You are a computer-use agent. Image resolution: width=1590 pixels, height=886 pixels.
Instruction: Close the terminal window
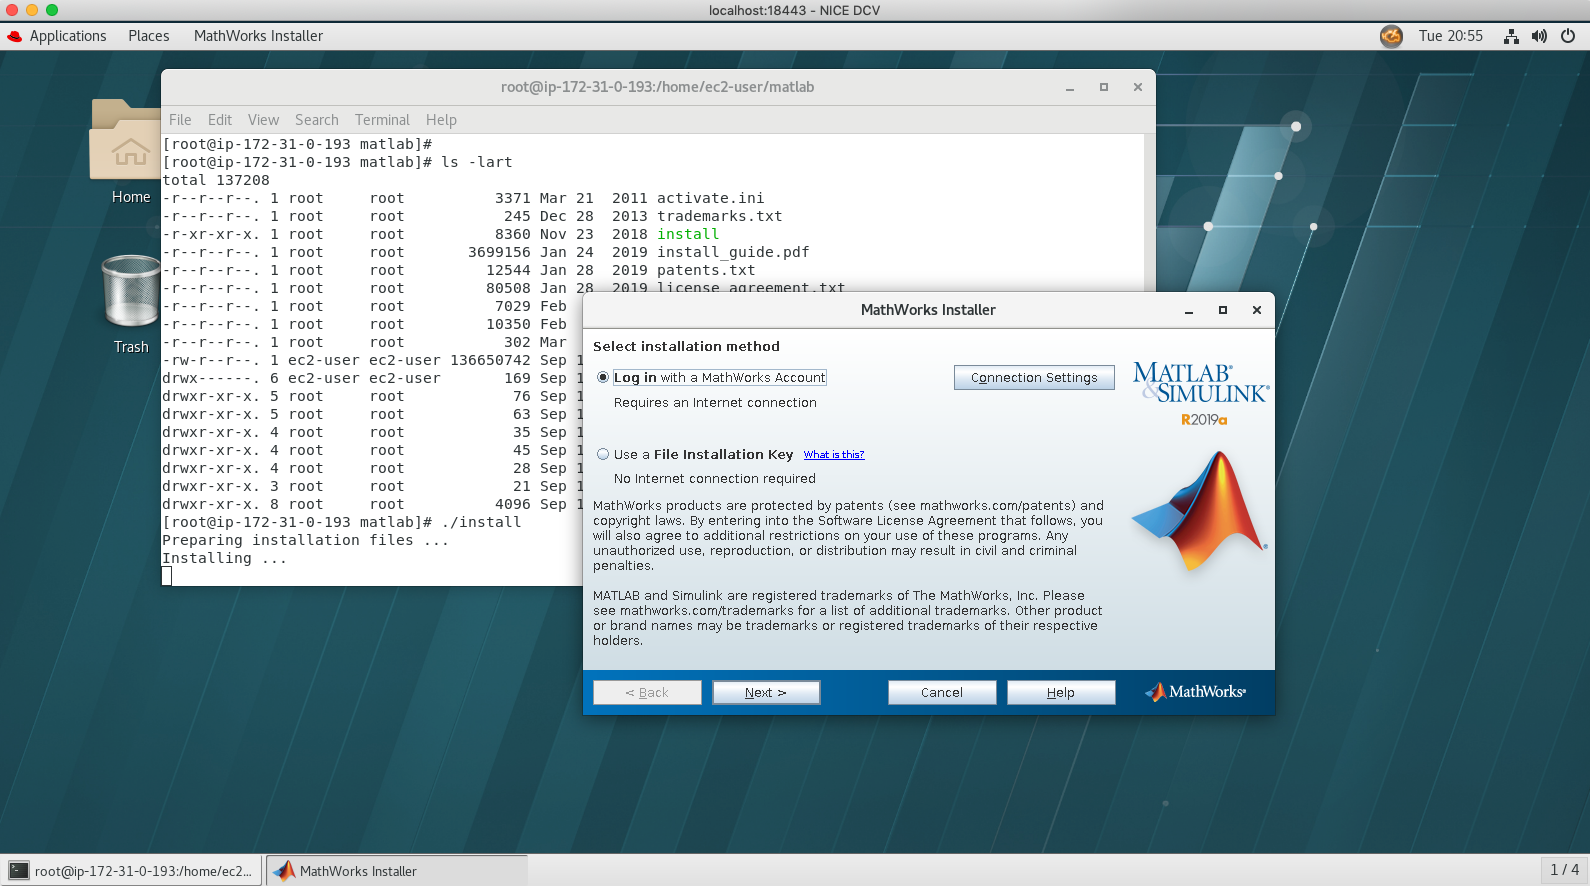click(x=1138, y=88)
